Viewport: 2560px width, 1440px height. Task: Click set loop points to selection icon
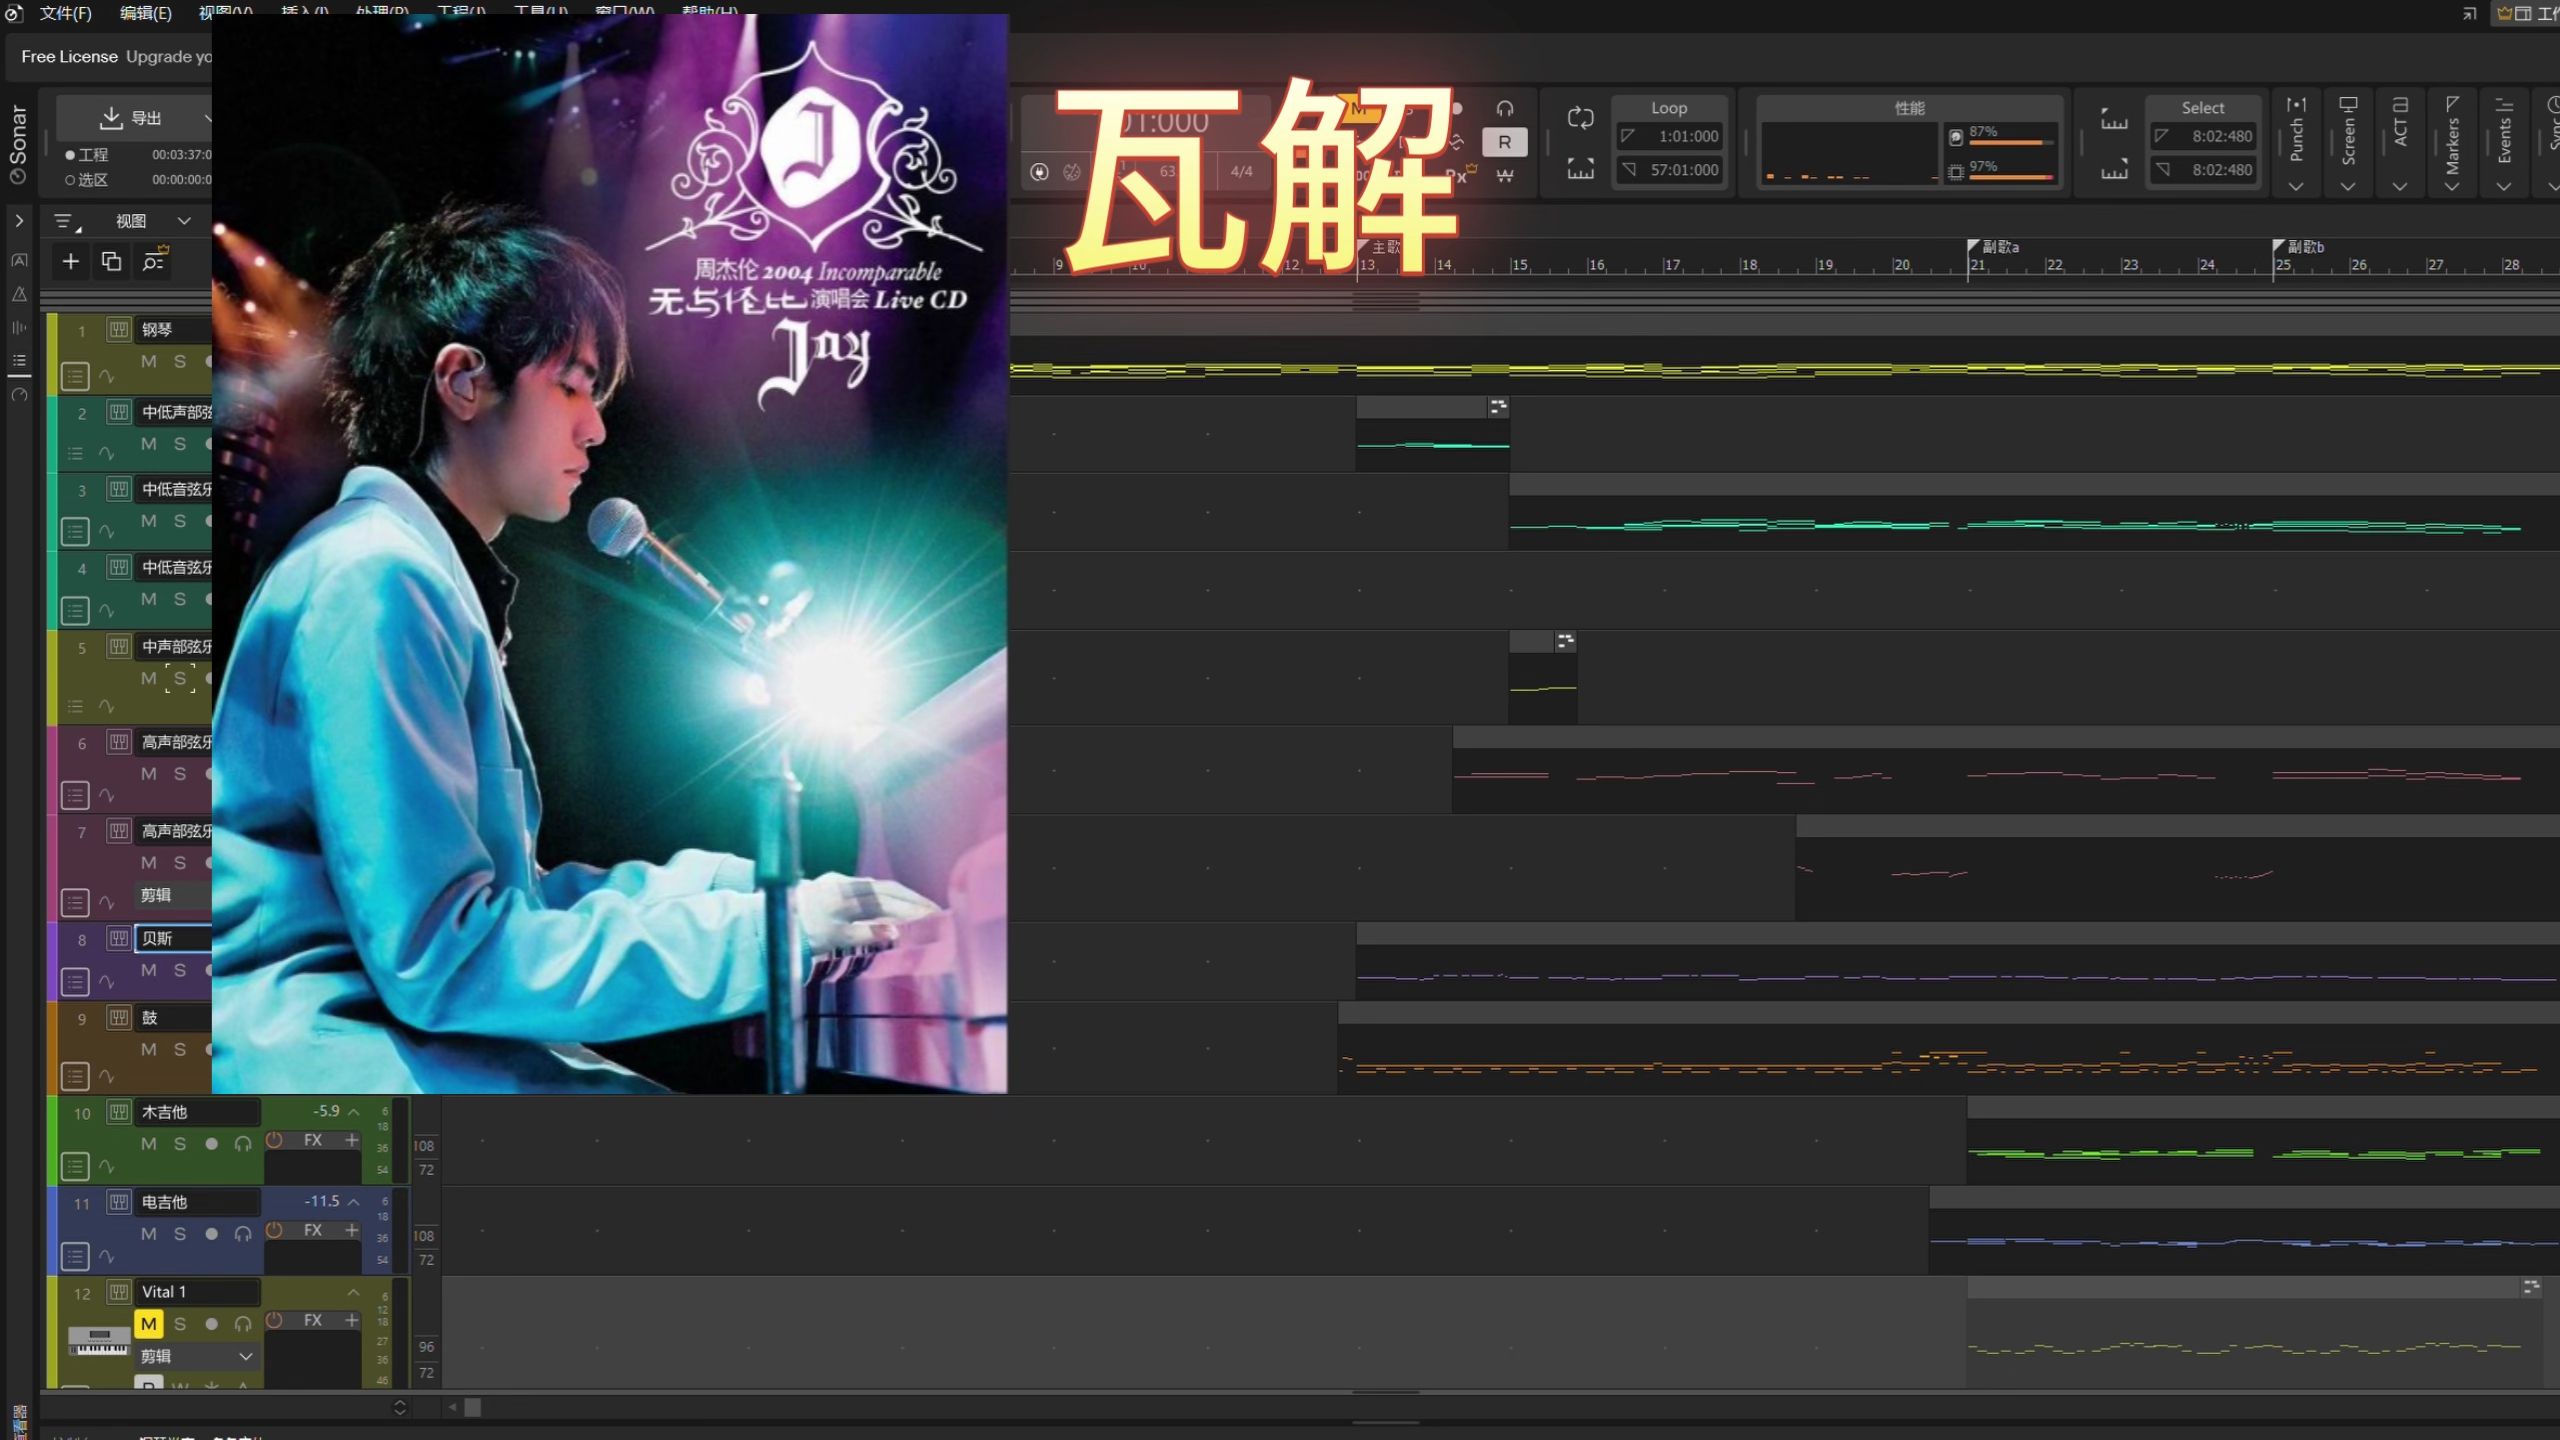[x=1580, y=168]
